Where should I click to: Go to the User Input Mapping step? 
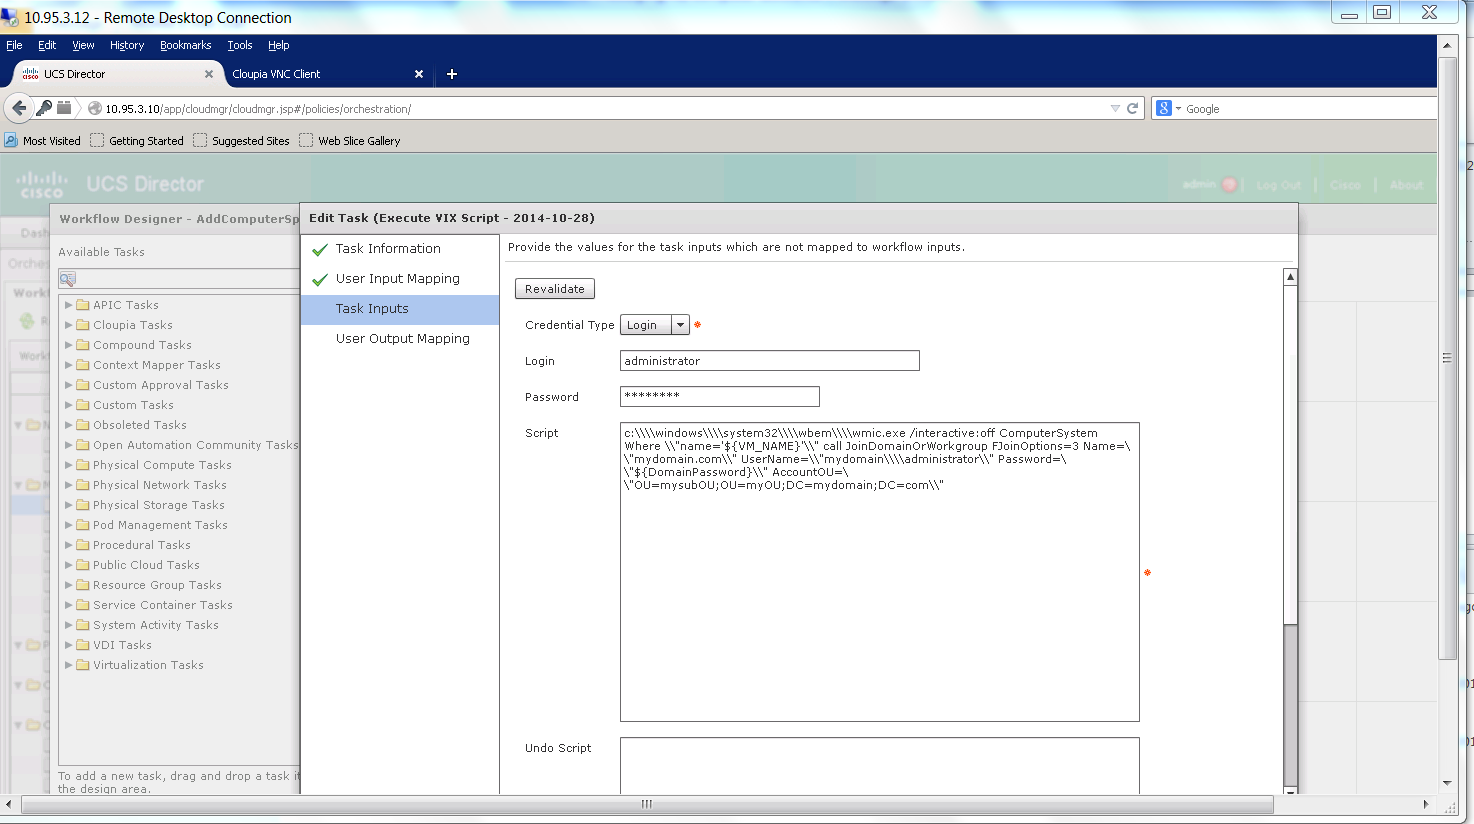pyautogui.click(x=398, y=279)
